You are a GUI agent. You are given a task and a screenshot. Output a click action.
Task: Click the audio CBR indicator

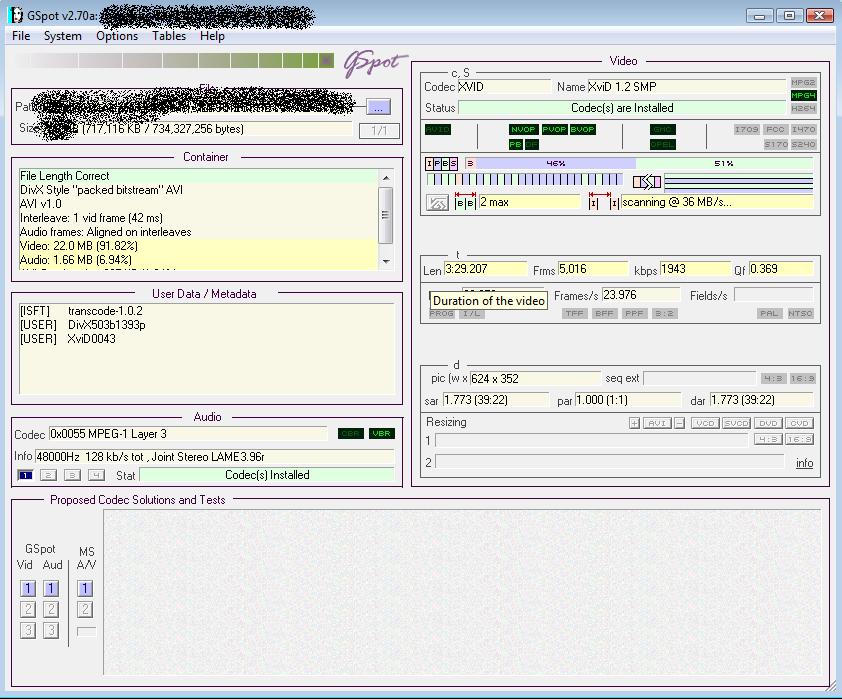[351, 434]
